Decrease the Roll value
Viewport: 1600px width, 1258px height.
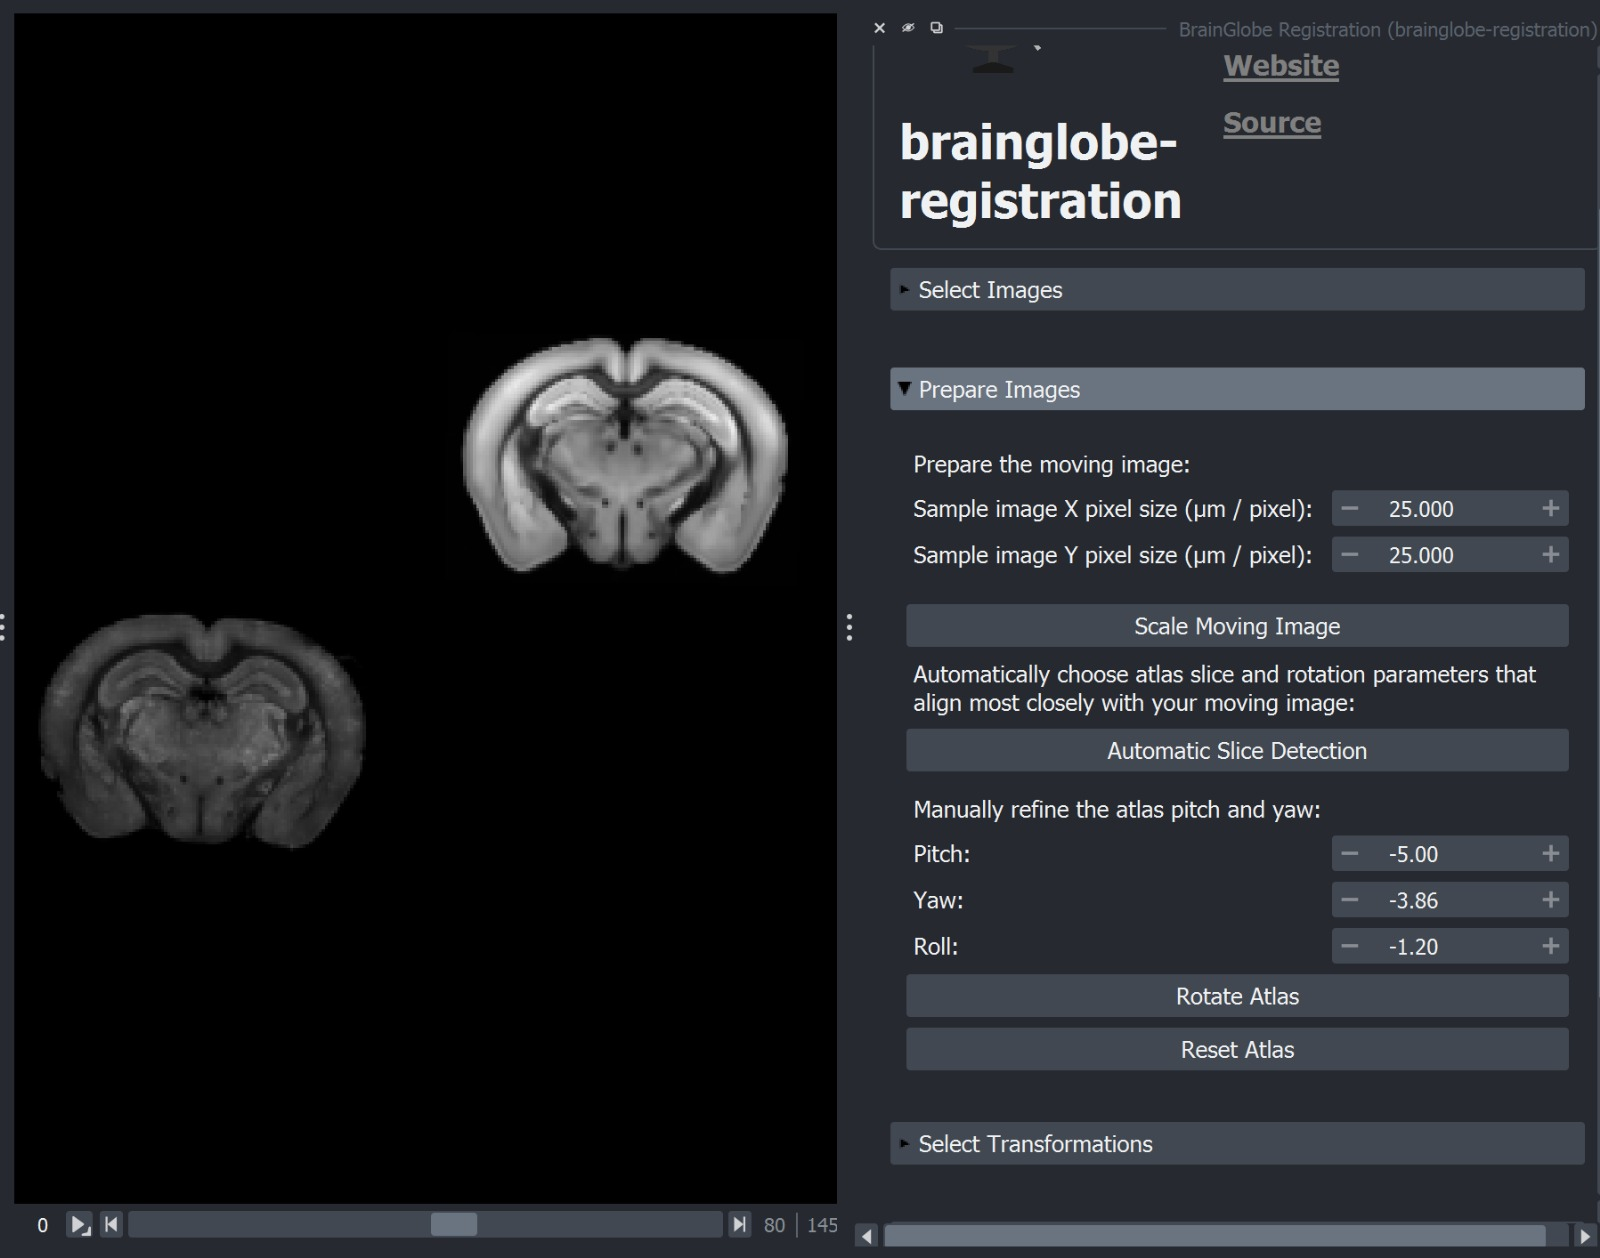coord(1350,946)
